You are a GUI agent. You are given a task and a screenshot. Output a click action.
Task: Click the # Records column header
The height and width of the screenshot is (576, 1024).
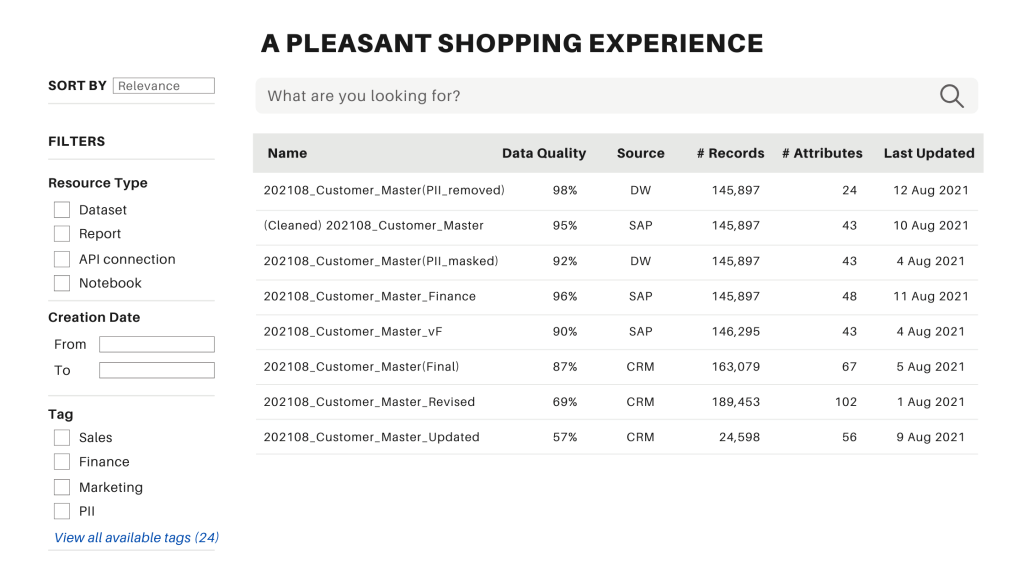(730, 153)
